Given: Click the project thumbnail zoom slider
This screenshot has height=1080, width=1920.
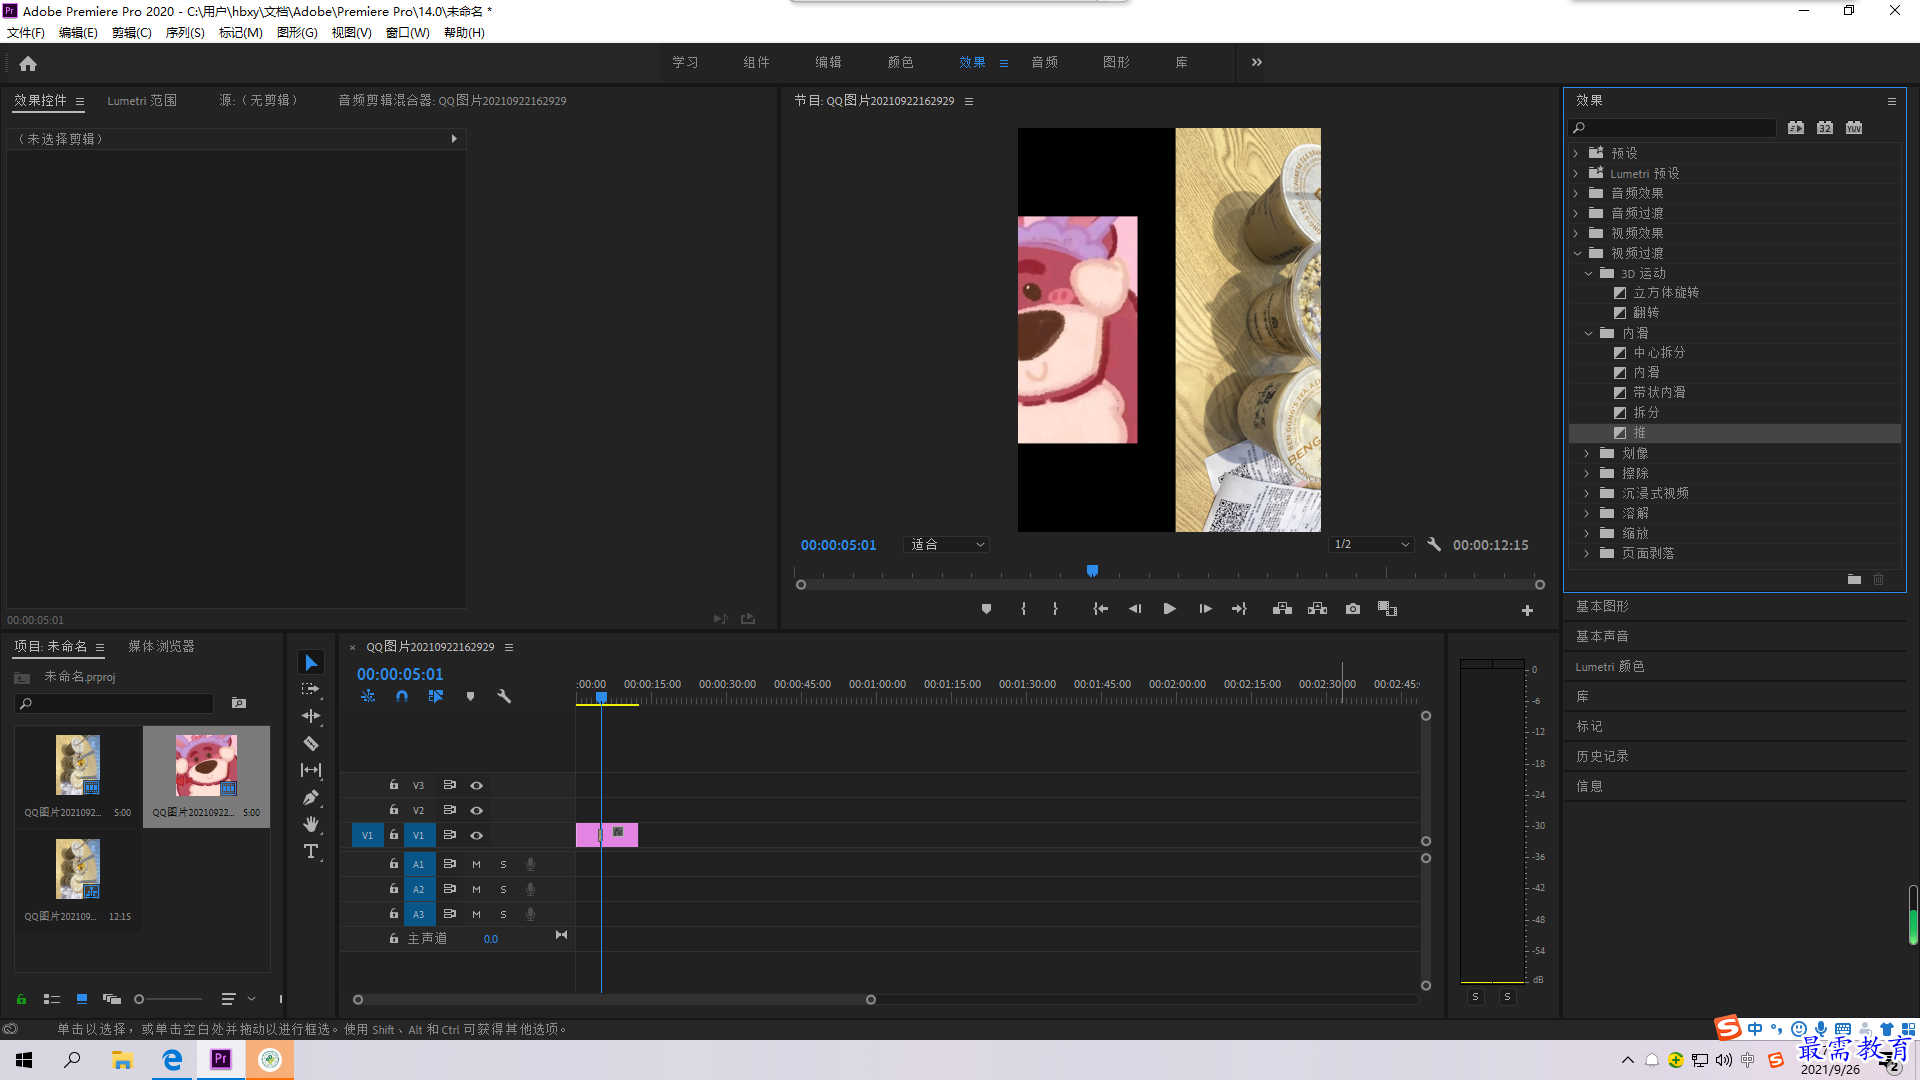Looking at the screenshot, I should click(168, 999).
